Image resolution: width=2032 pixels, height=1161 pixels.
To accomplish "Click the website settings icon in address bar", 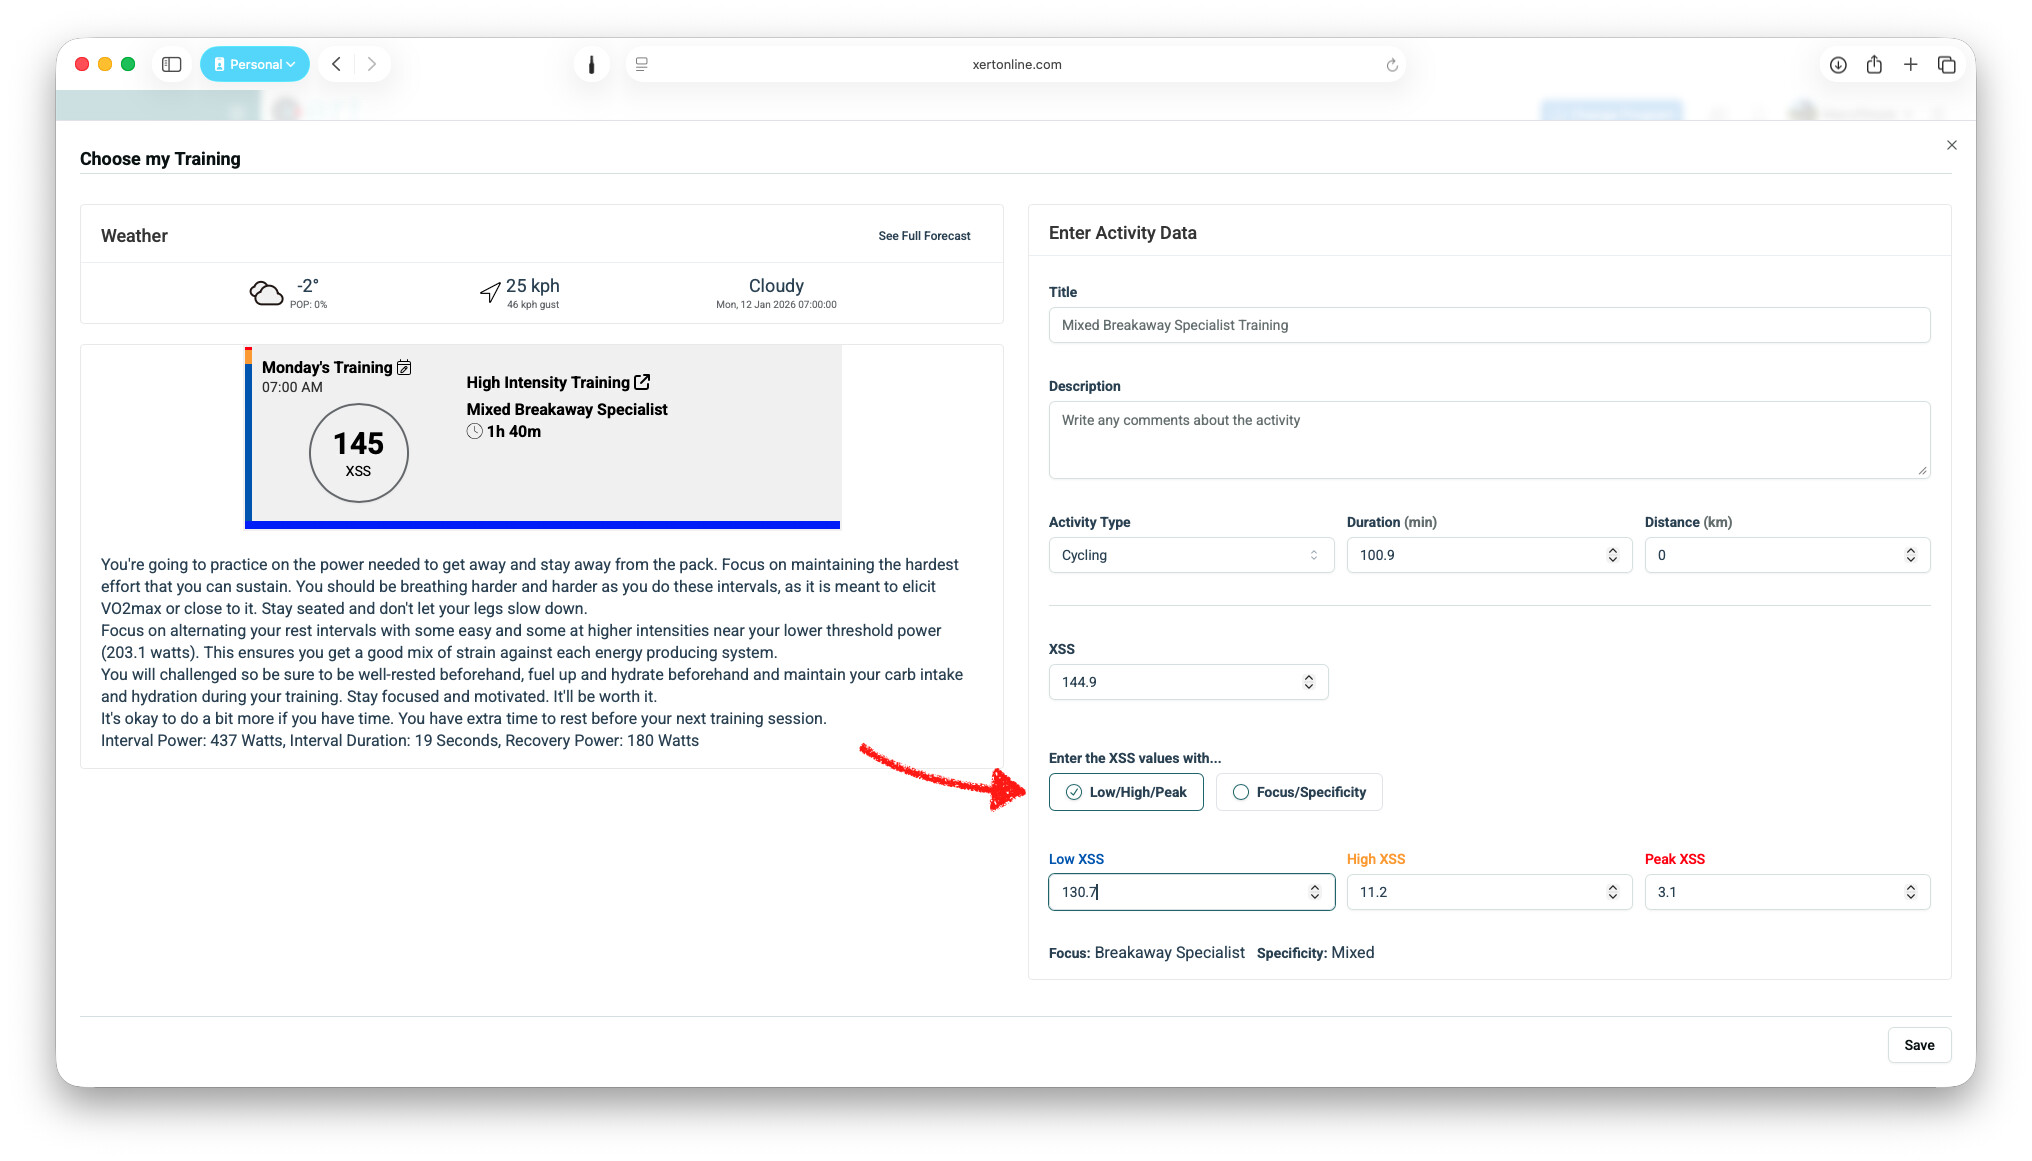I will point(642,64).
